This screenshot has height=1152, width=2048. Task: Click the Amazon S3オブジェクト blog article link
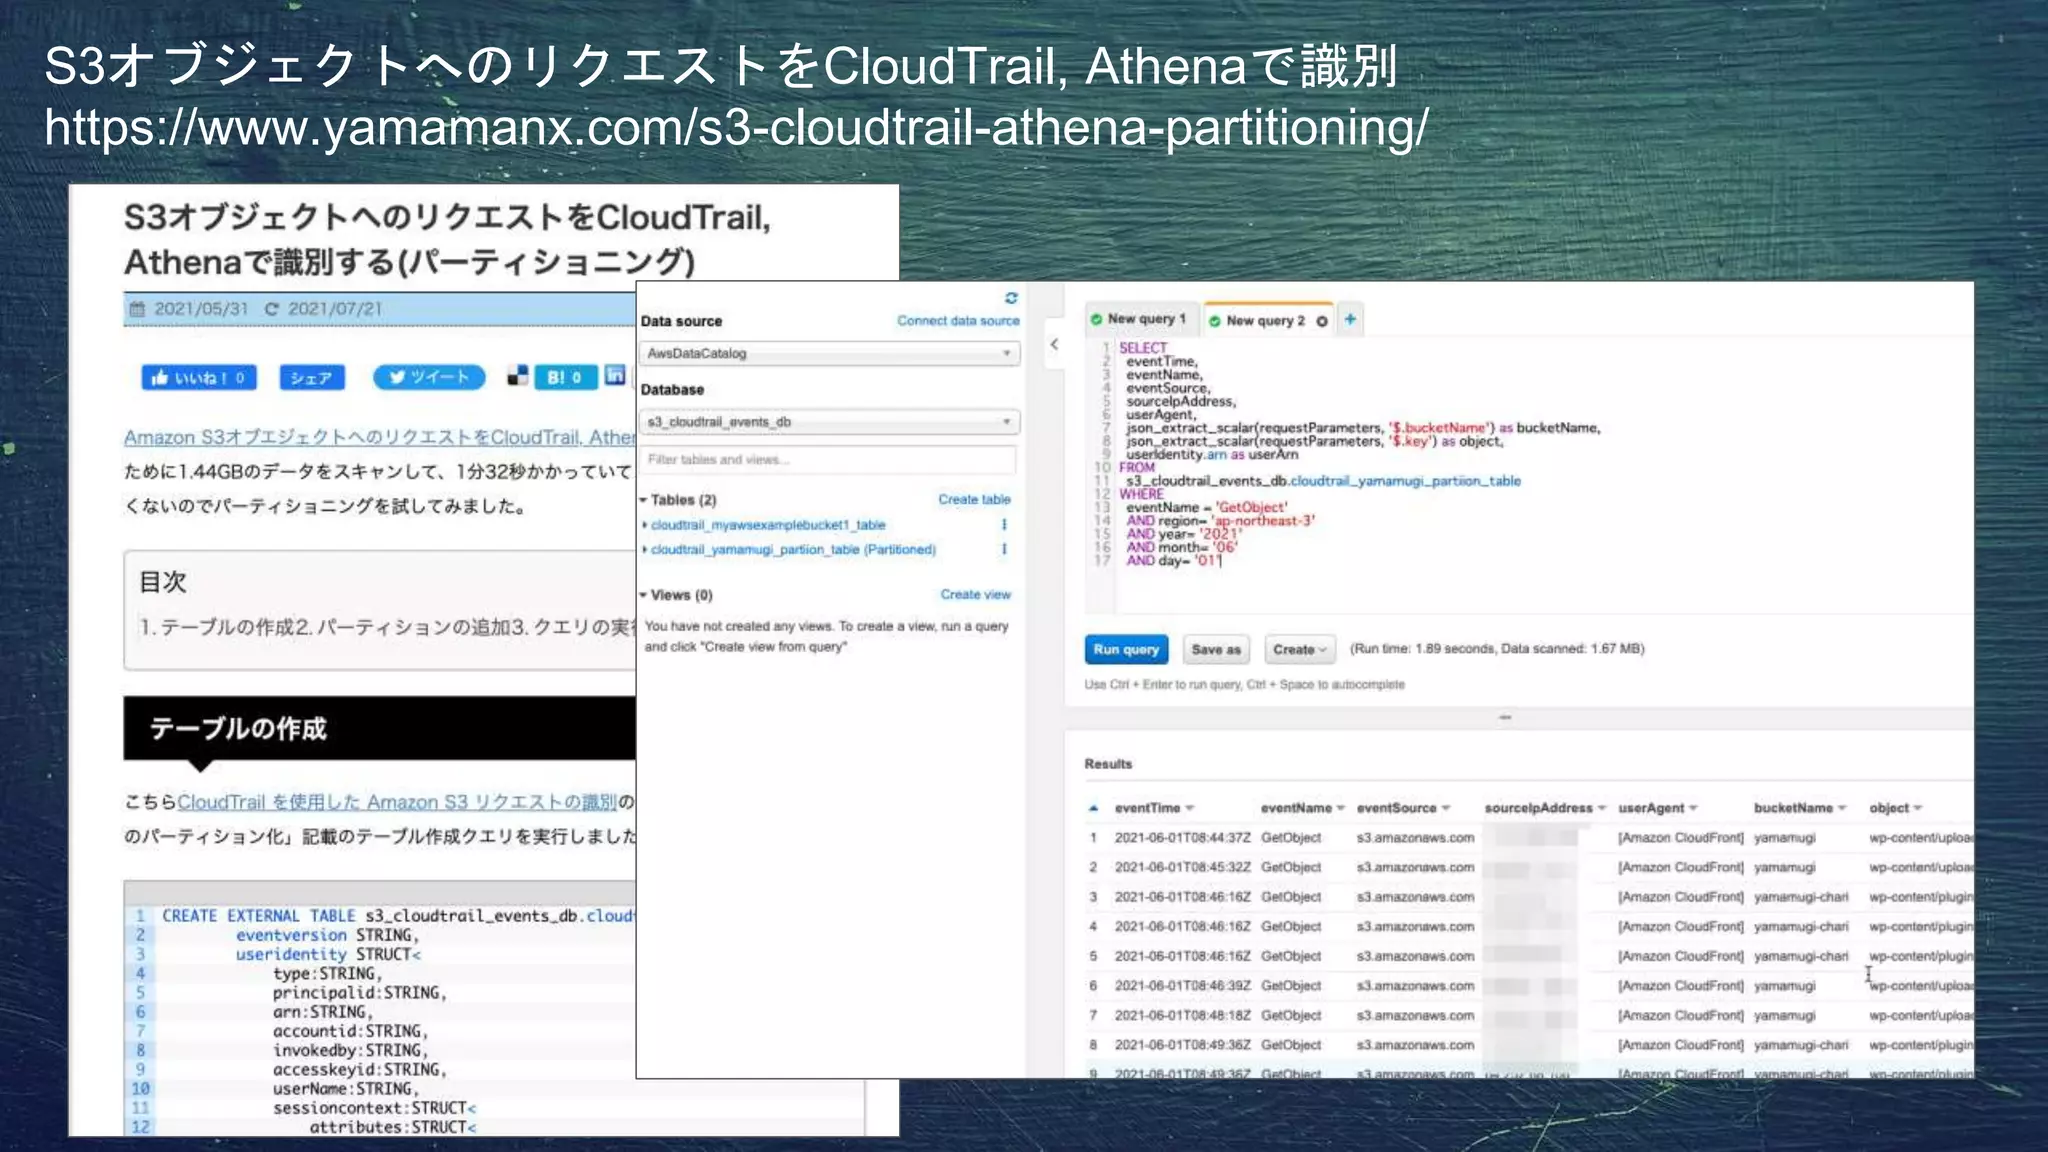tap(379, 437)
